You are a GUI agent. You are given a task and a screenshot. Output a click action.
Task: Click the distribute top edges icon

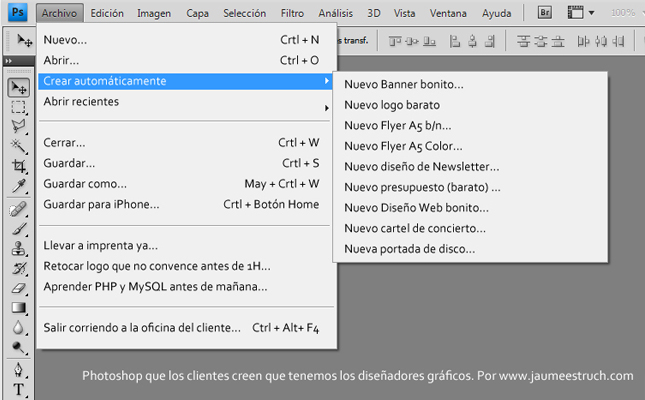point(523,41)
